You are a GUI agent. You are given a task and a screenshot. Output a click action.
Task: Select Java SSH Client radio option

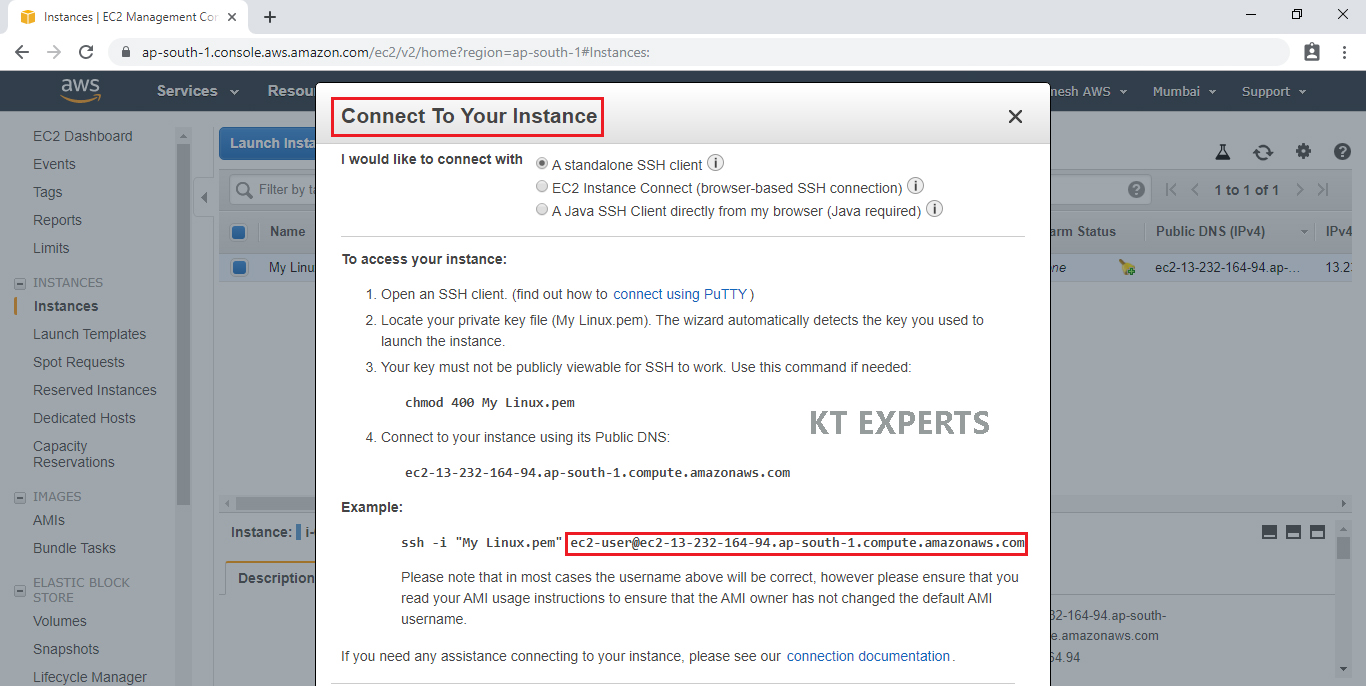pyautogui.click(x=542, y=210)
